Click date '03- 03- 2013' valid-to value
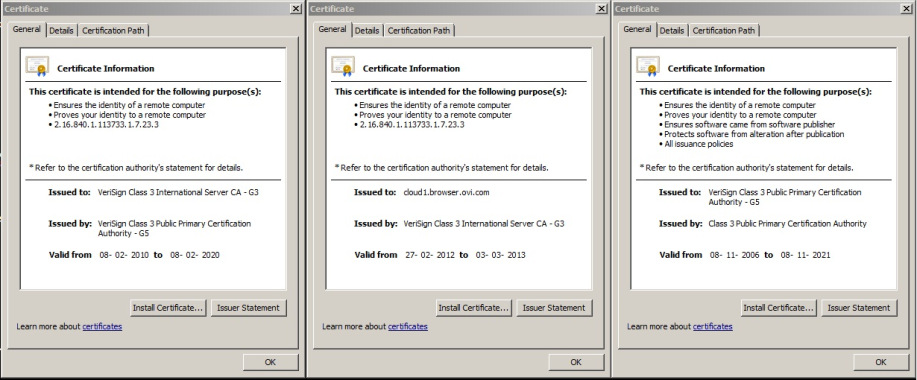917x380 pixels. (x=501, y=255)
